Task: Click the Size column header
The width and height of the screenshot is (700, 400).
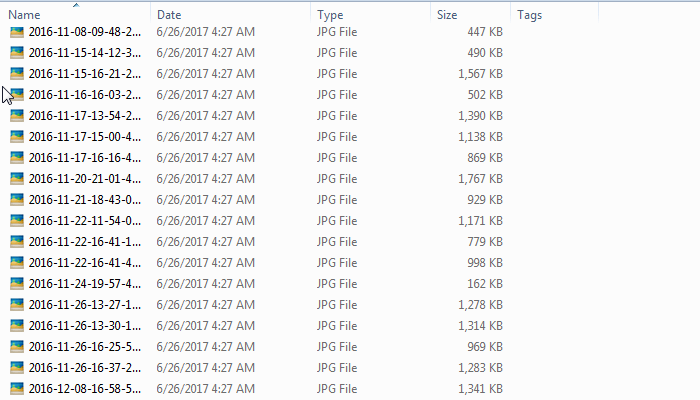Action: point(447,15)
